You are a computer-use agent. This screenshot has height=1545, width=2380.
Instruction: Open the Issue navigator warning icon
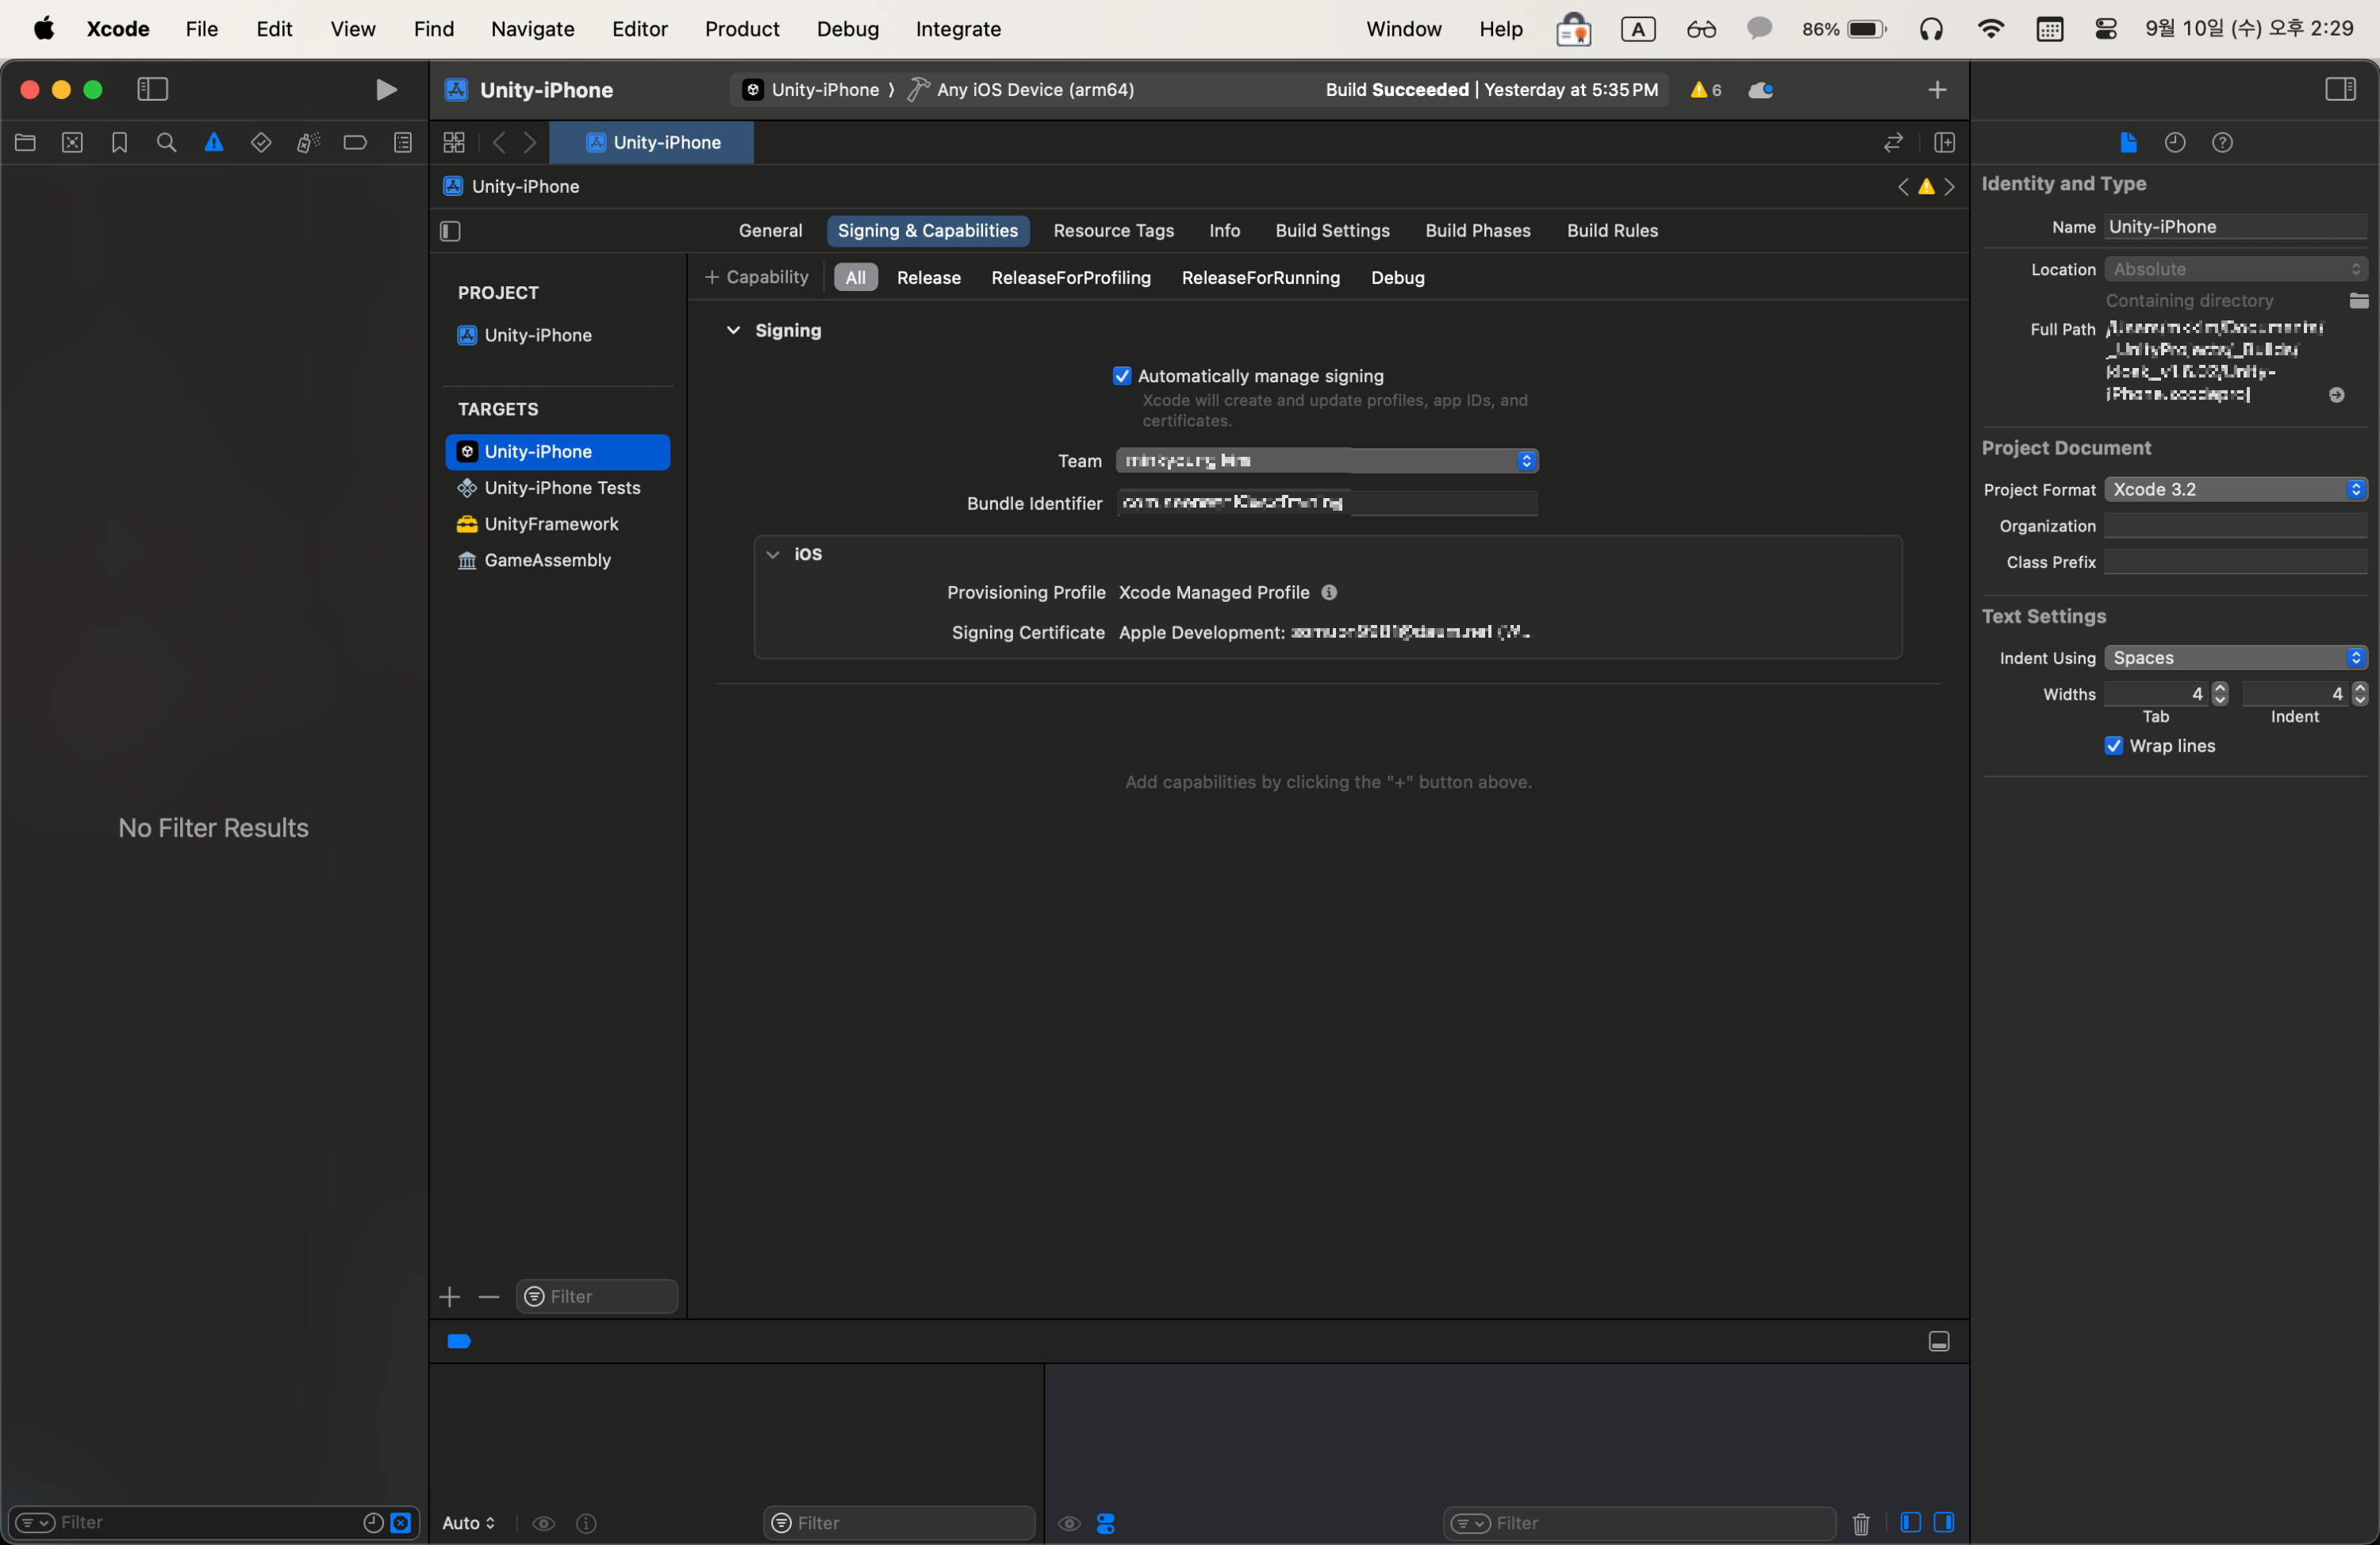(213, 143)
